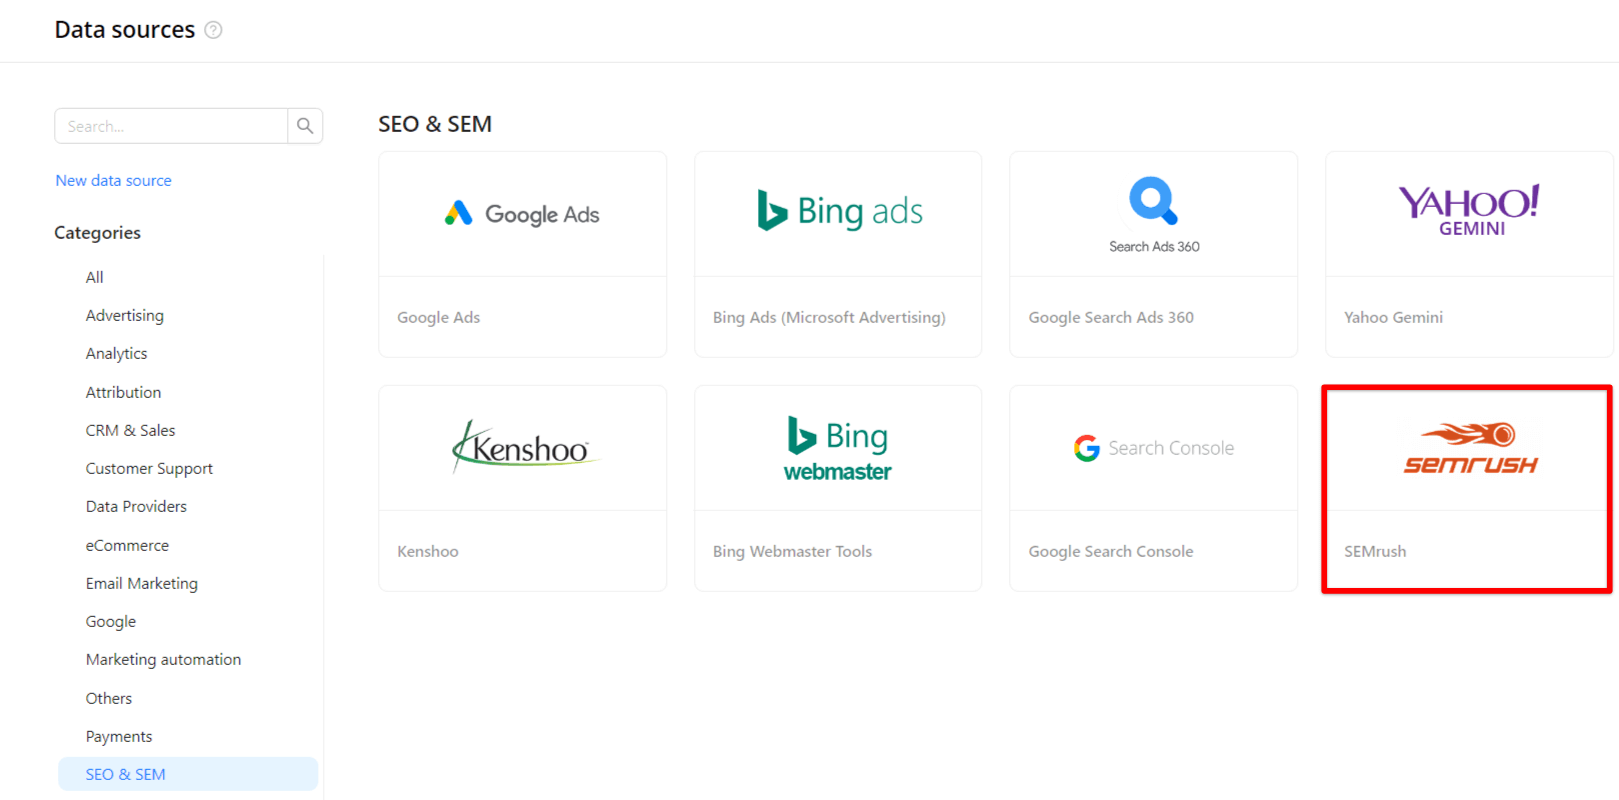Select the CRM & Sales category
This screenshot has height=800, width=1619.
tap(130, 430)
